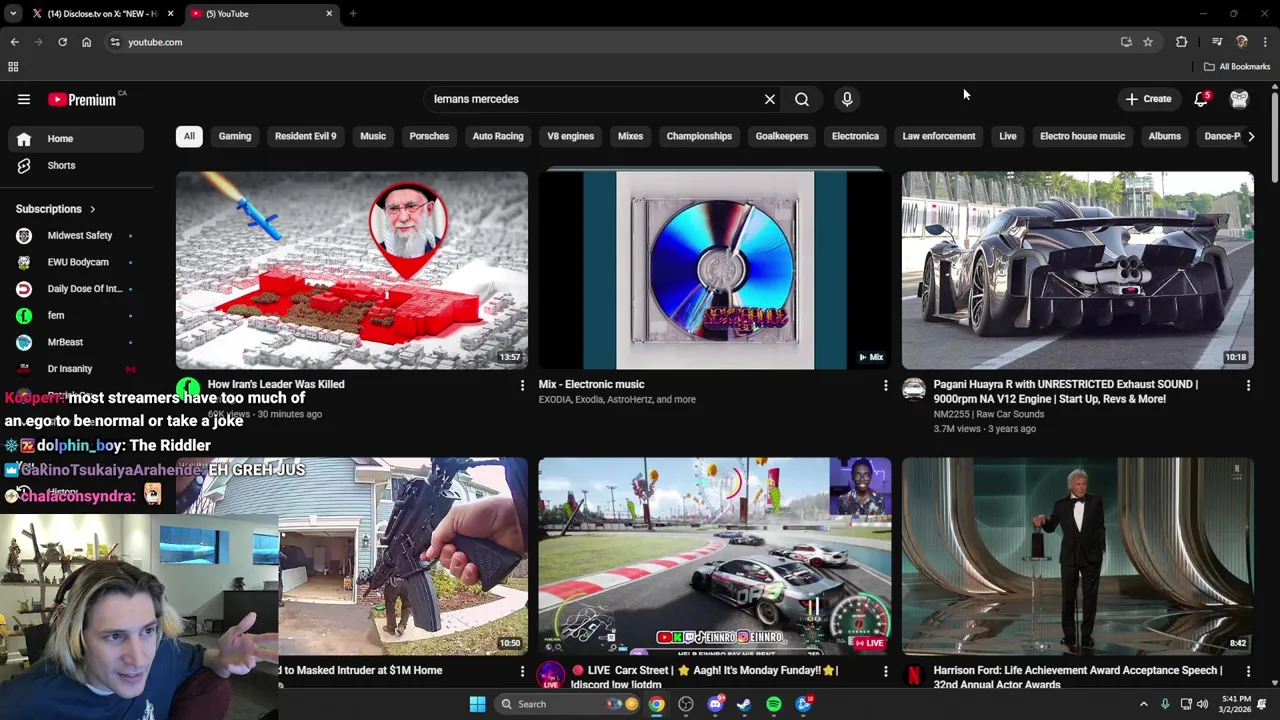Open Chrome apps grid shortcut

[x=13, y=67]
